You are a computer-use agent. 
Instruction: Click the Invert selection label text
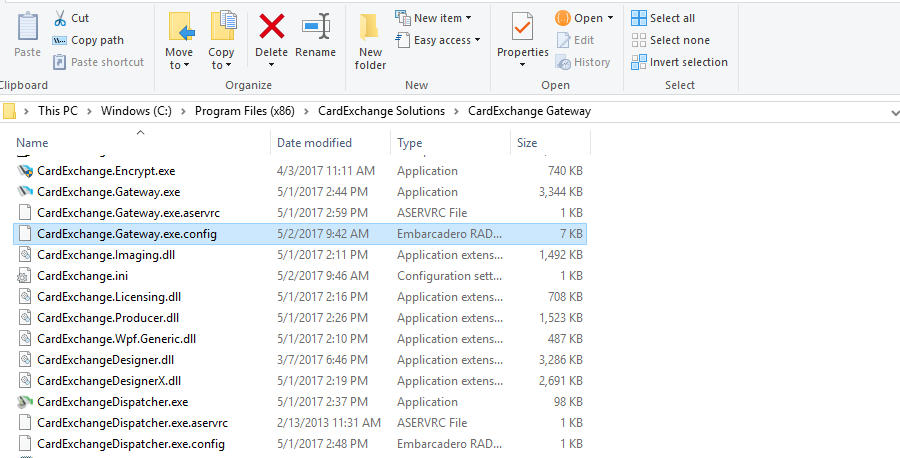tap(689, 62)
